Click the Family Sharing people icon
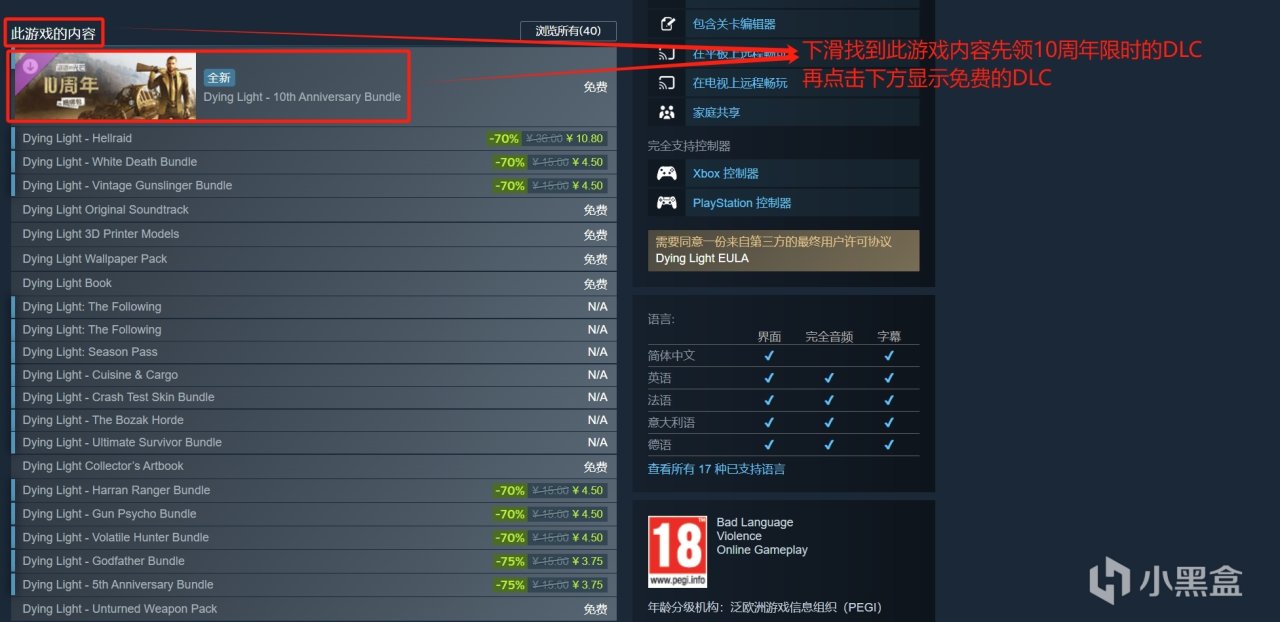The width and height of the screenshot is (1280, 622). click(x=667, y=112)
